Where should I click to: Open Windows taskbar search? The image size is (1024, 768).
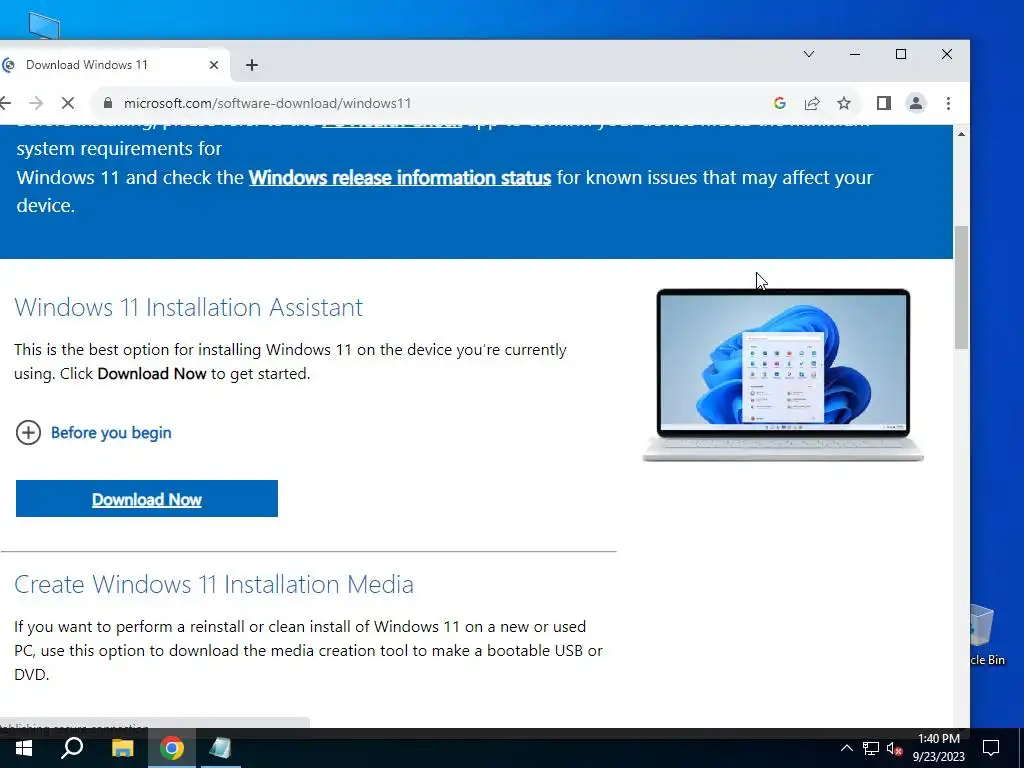(72, 748)
